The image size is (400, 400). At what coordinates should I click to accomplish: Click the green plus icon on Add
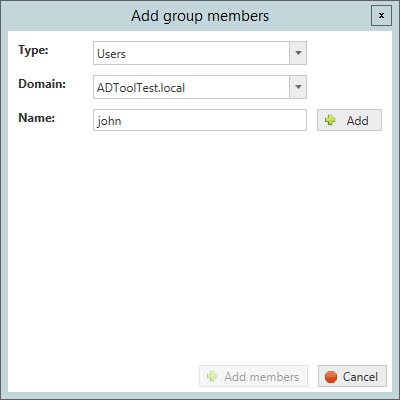(330, 120)
